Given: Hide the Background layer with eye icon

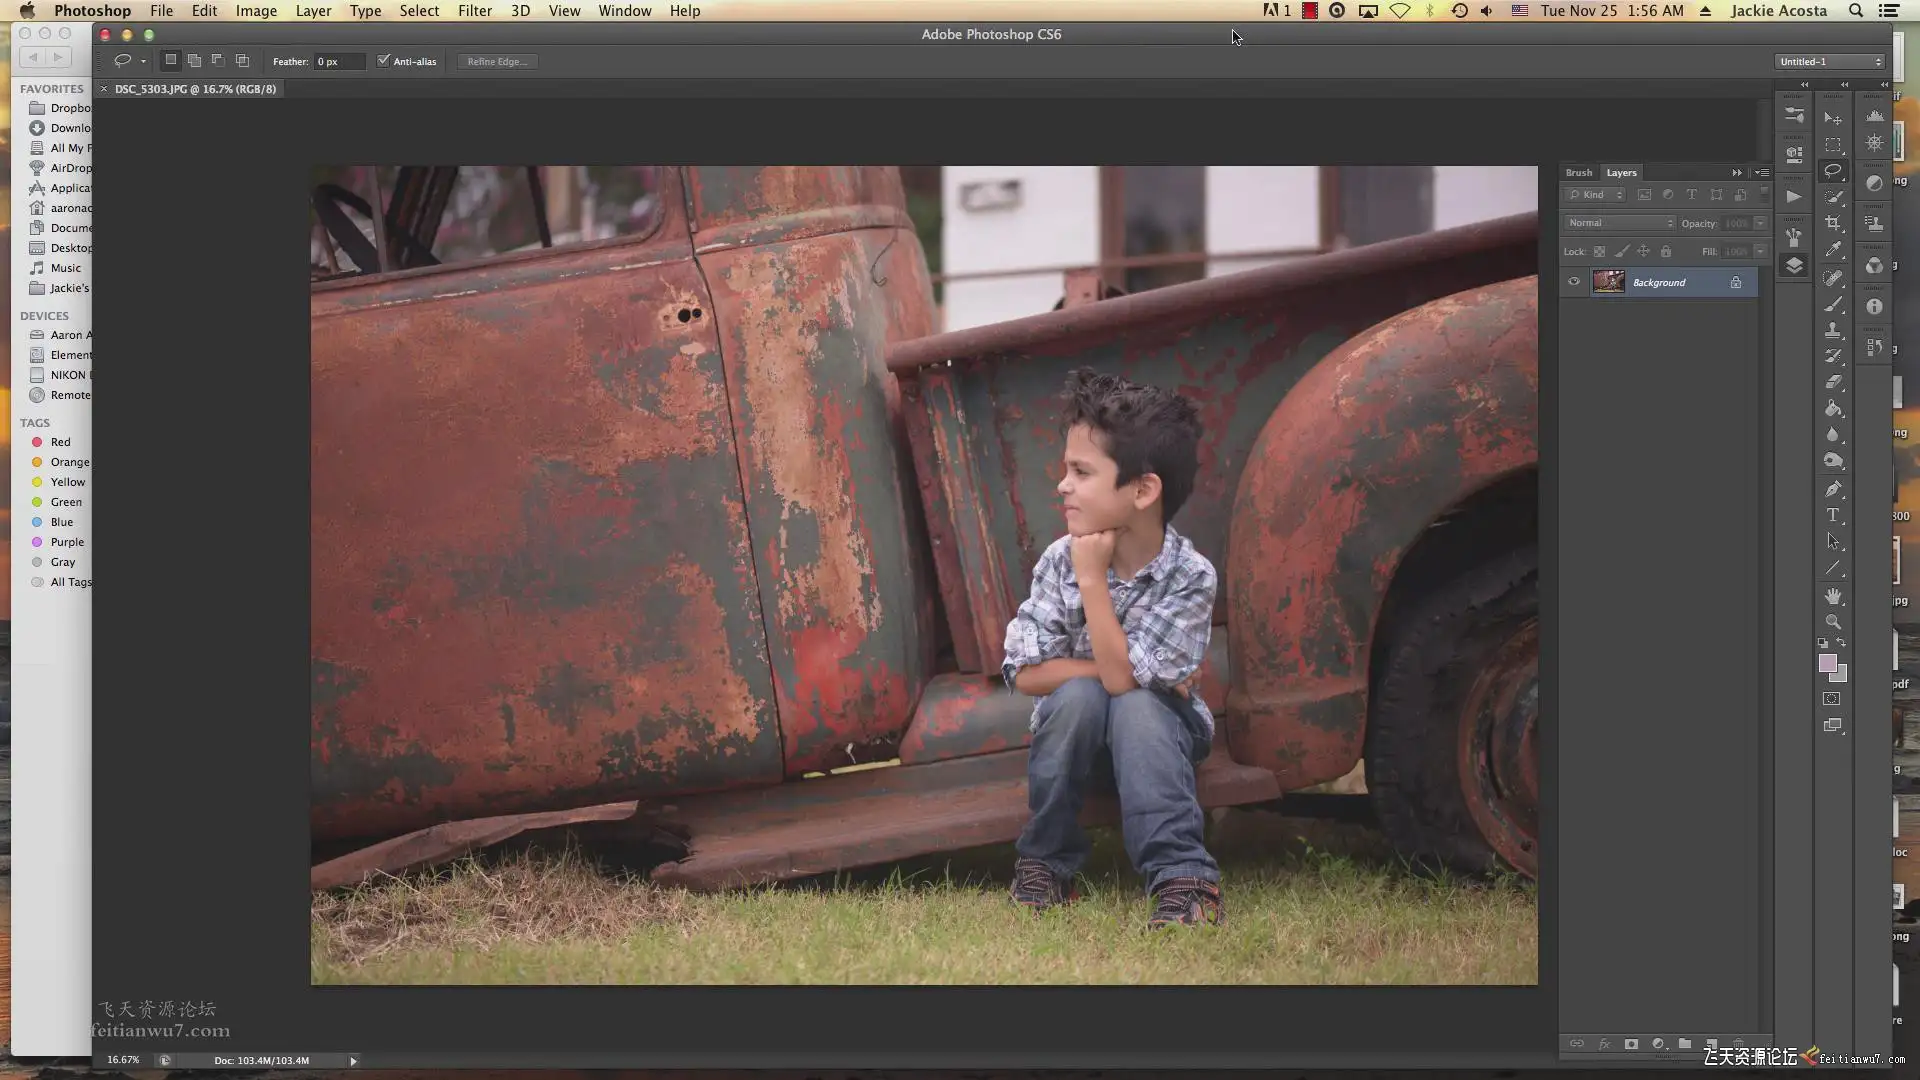Looking at the screenshot, I should [1574, 282].
